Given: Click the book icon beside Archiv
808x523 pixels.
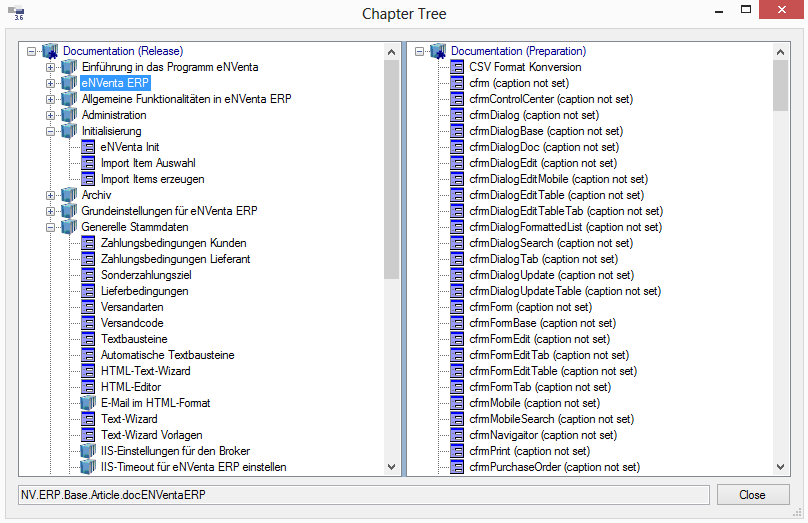Looking at the screenshot, I should (x=69, y=194).
